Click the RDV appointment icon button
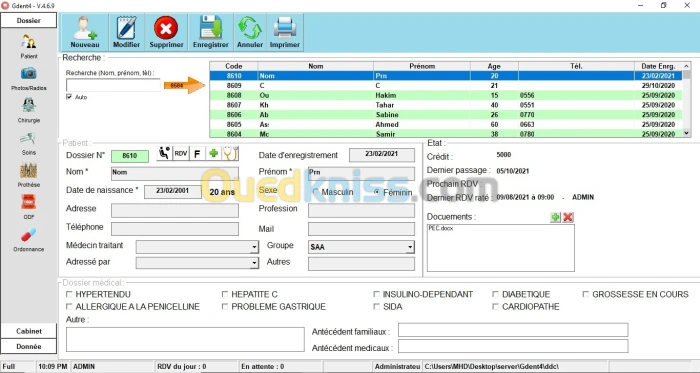The height and width of the screenshot is (373, 700). (x=181, y=153)
